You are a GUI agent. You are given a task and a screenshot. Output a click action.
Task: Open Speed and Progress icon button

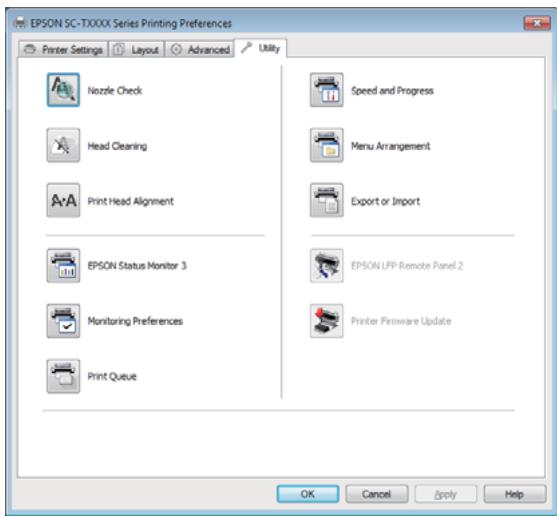point(326,90)
